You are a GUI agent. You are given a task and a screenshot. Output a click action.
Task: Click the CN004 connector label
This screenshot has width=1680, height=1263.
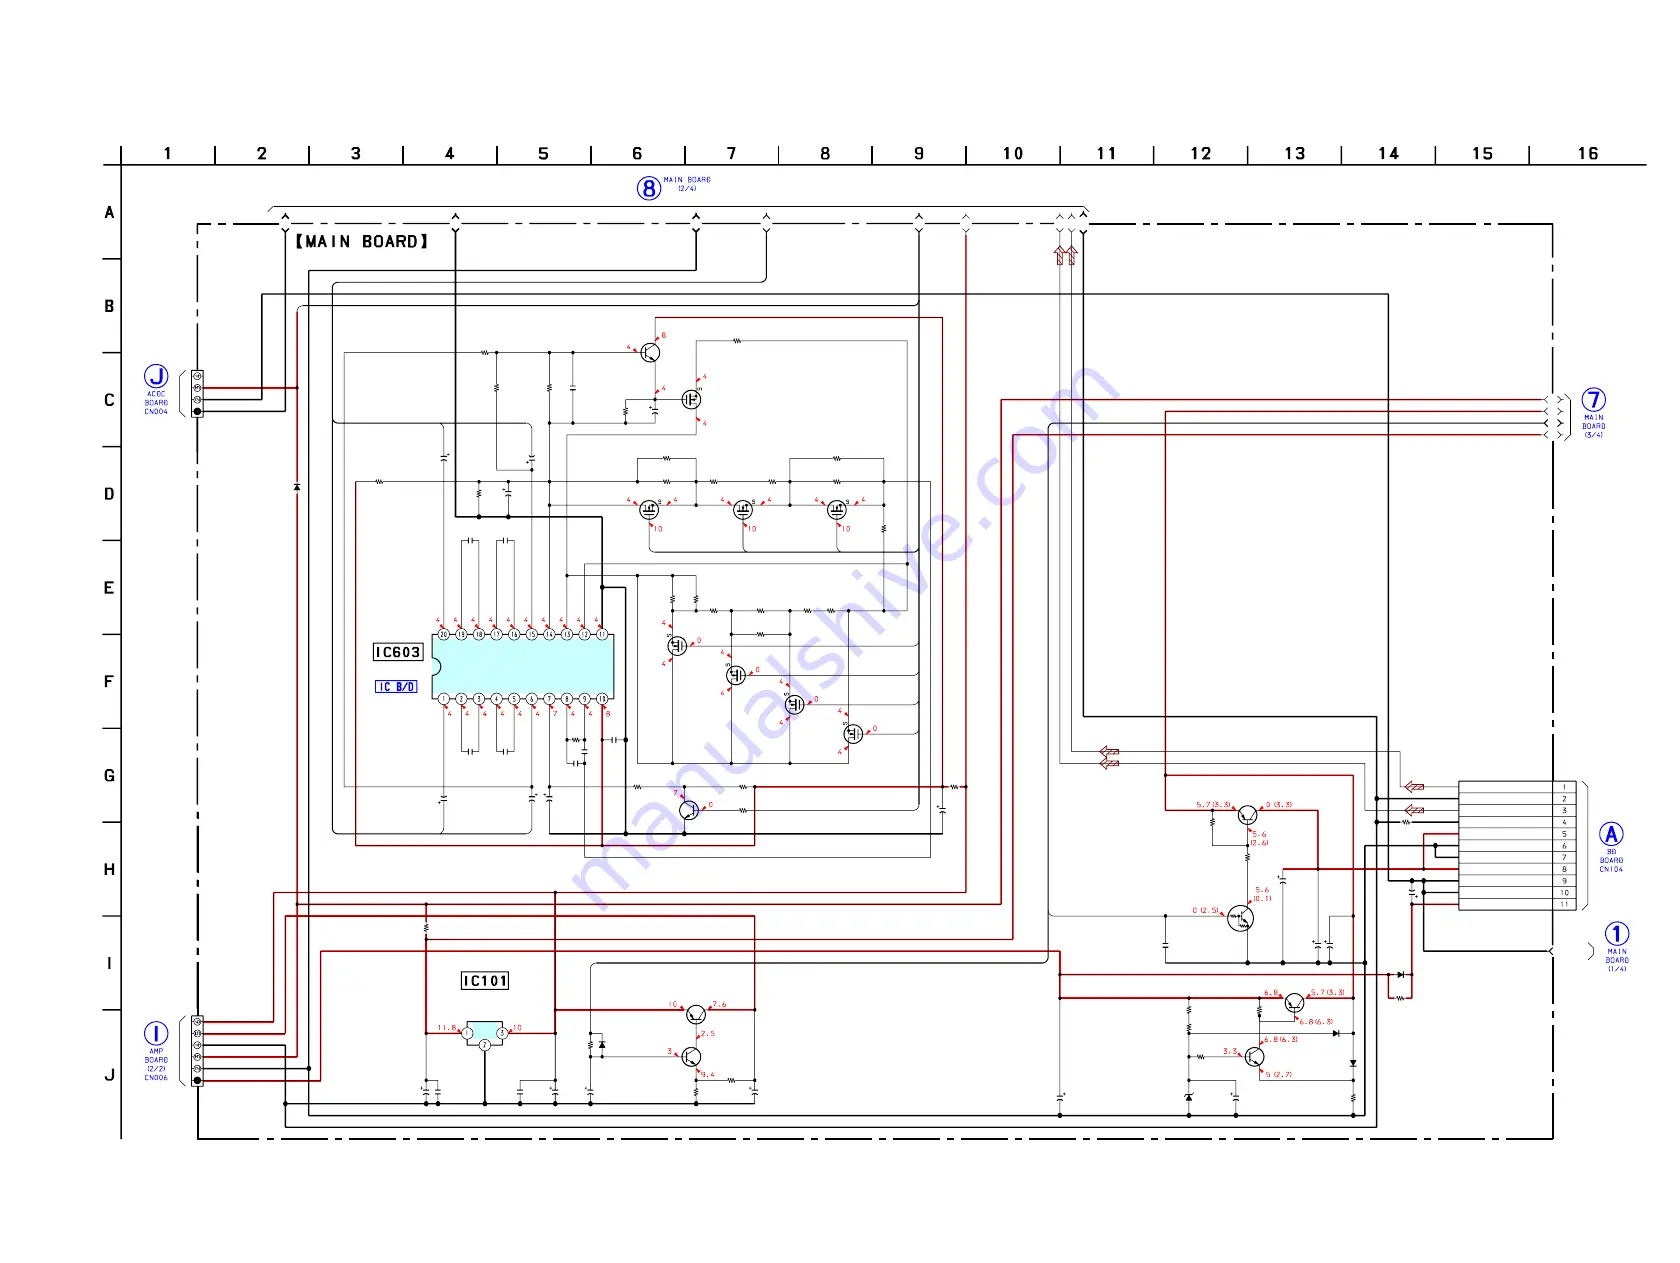(156, 412)
